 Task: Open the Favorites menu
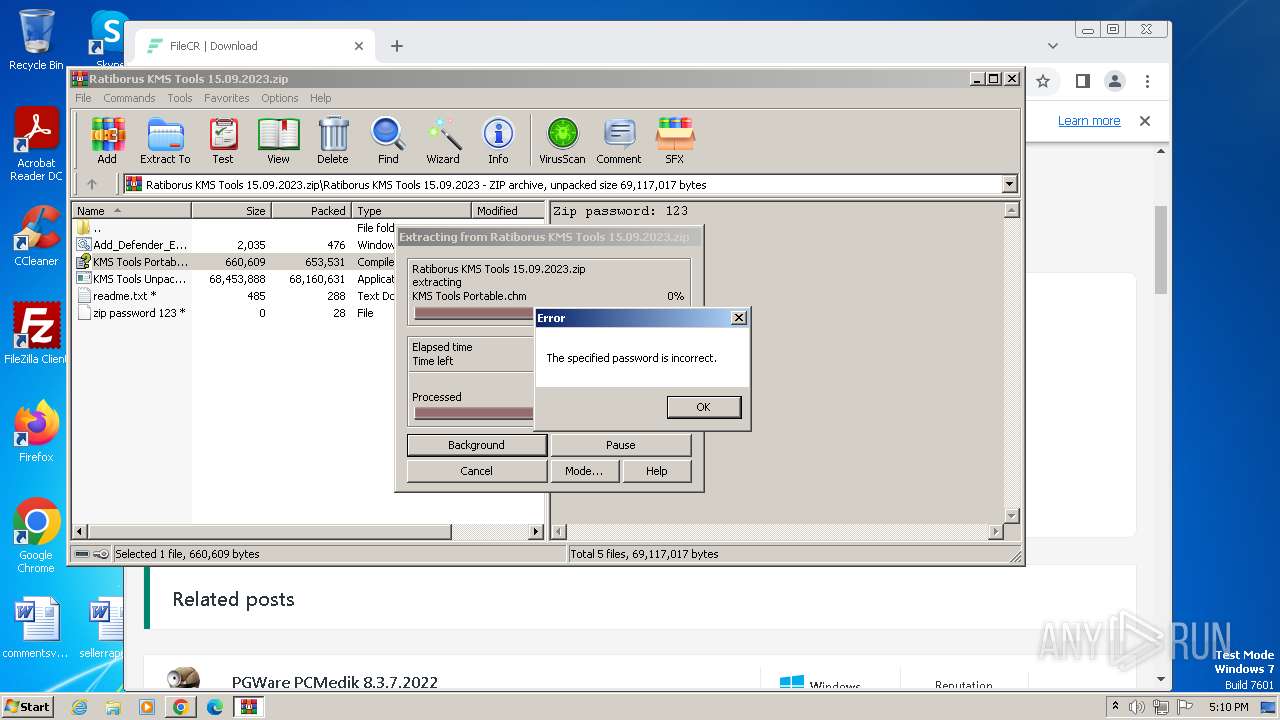tap(227, 98)
